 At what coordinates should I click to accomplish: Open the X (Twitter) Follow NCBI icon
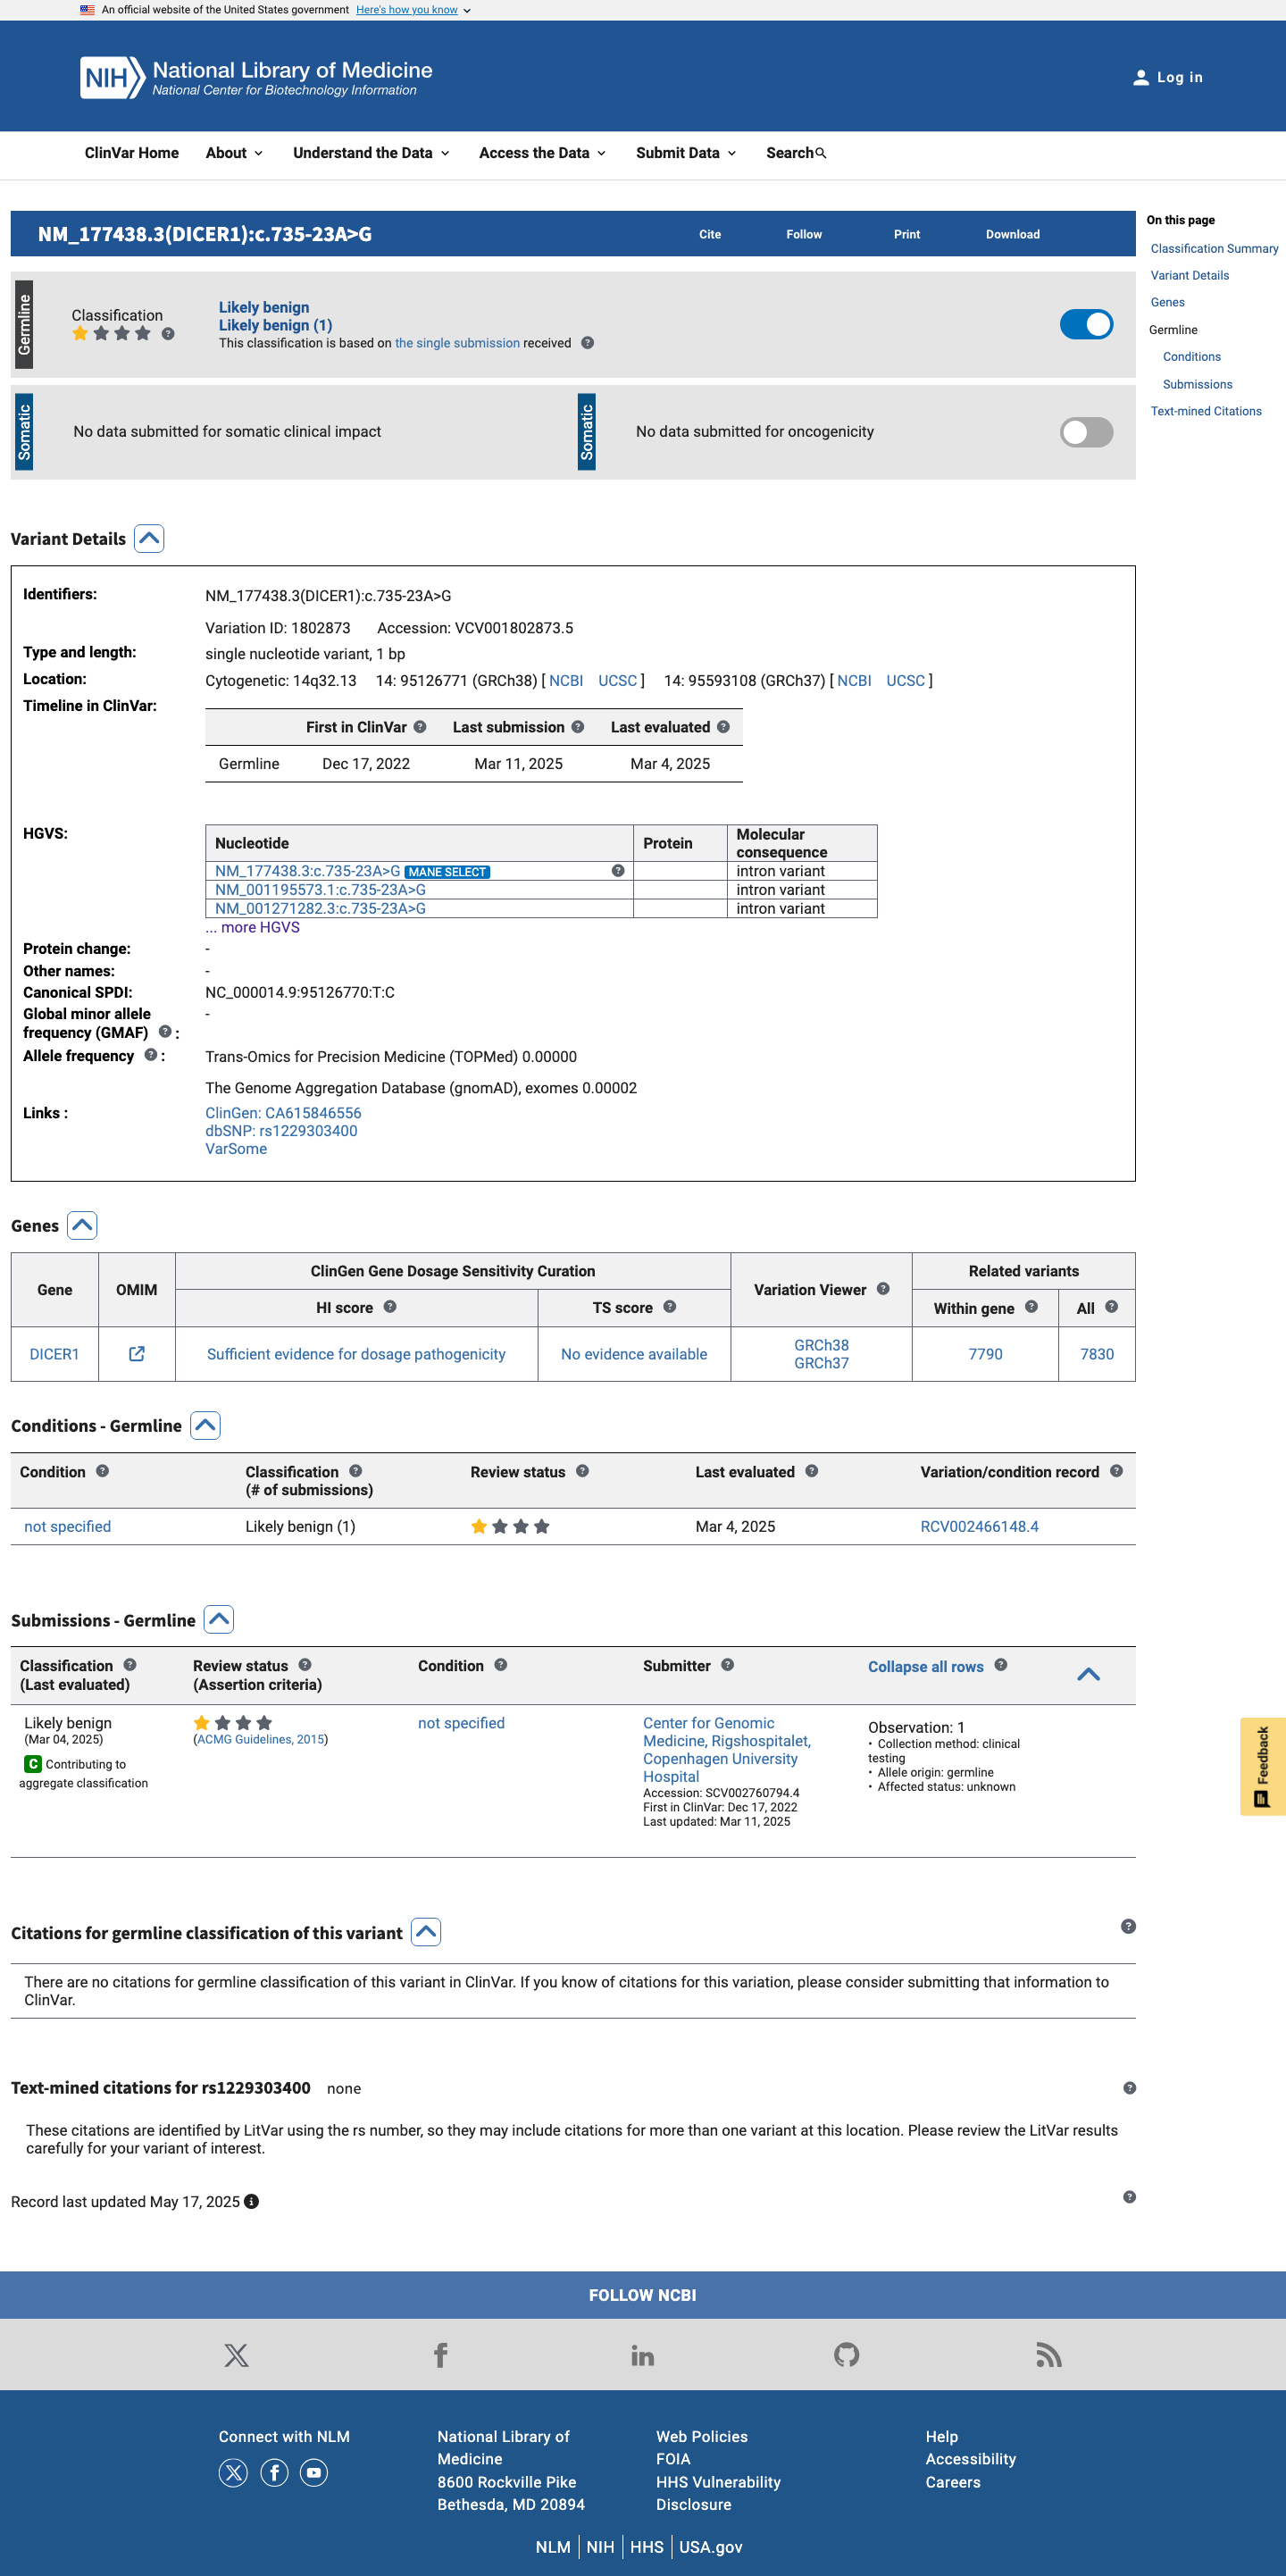point(237,2355)
